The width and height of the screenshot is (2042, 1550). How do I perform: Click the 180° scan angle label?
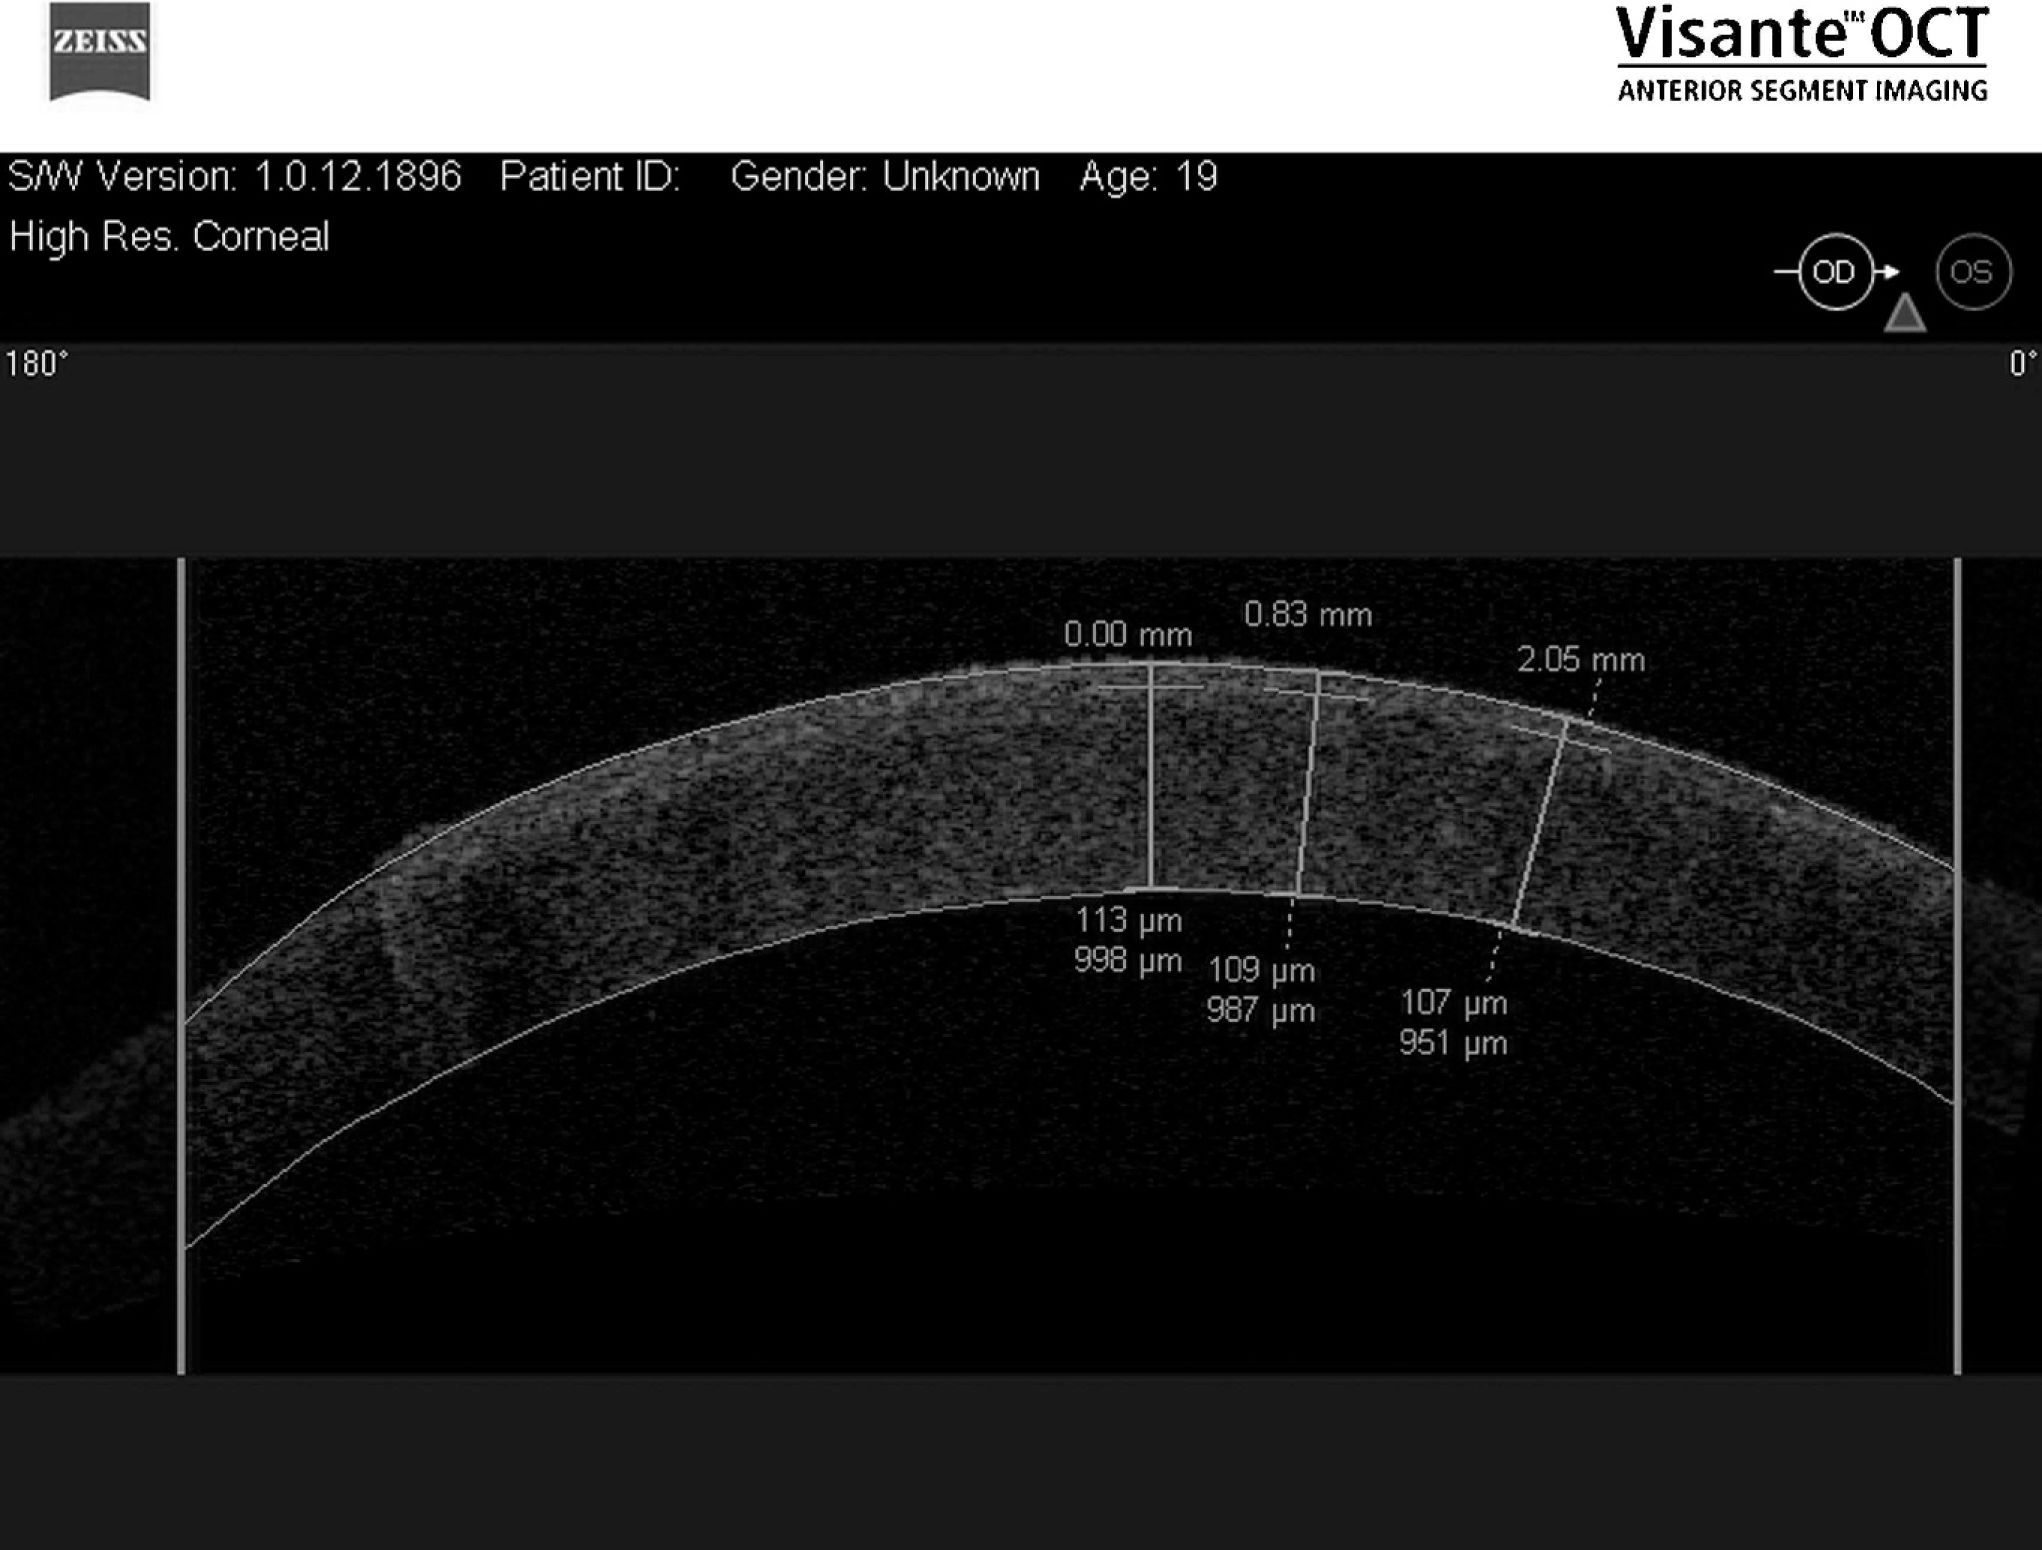(x=37, y=364)
